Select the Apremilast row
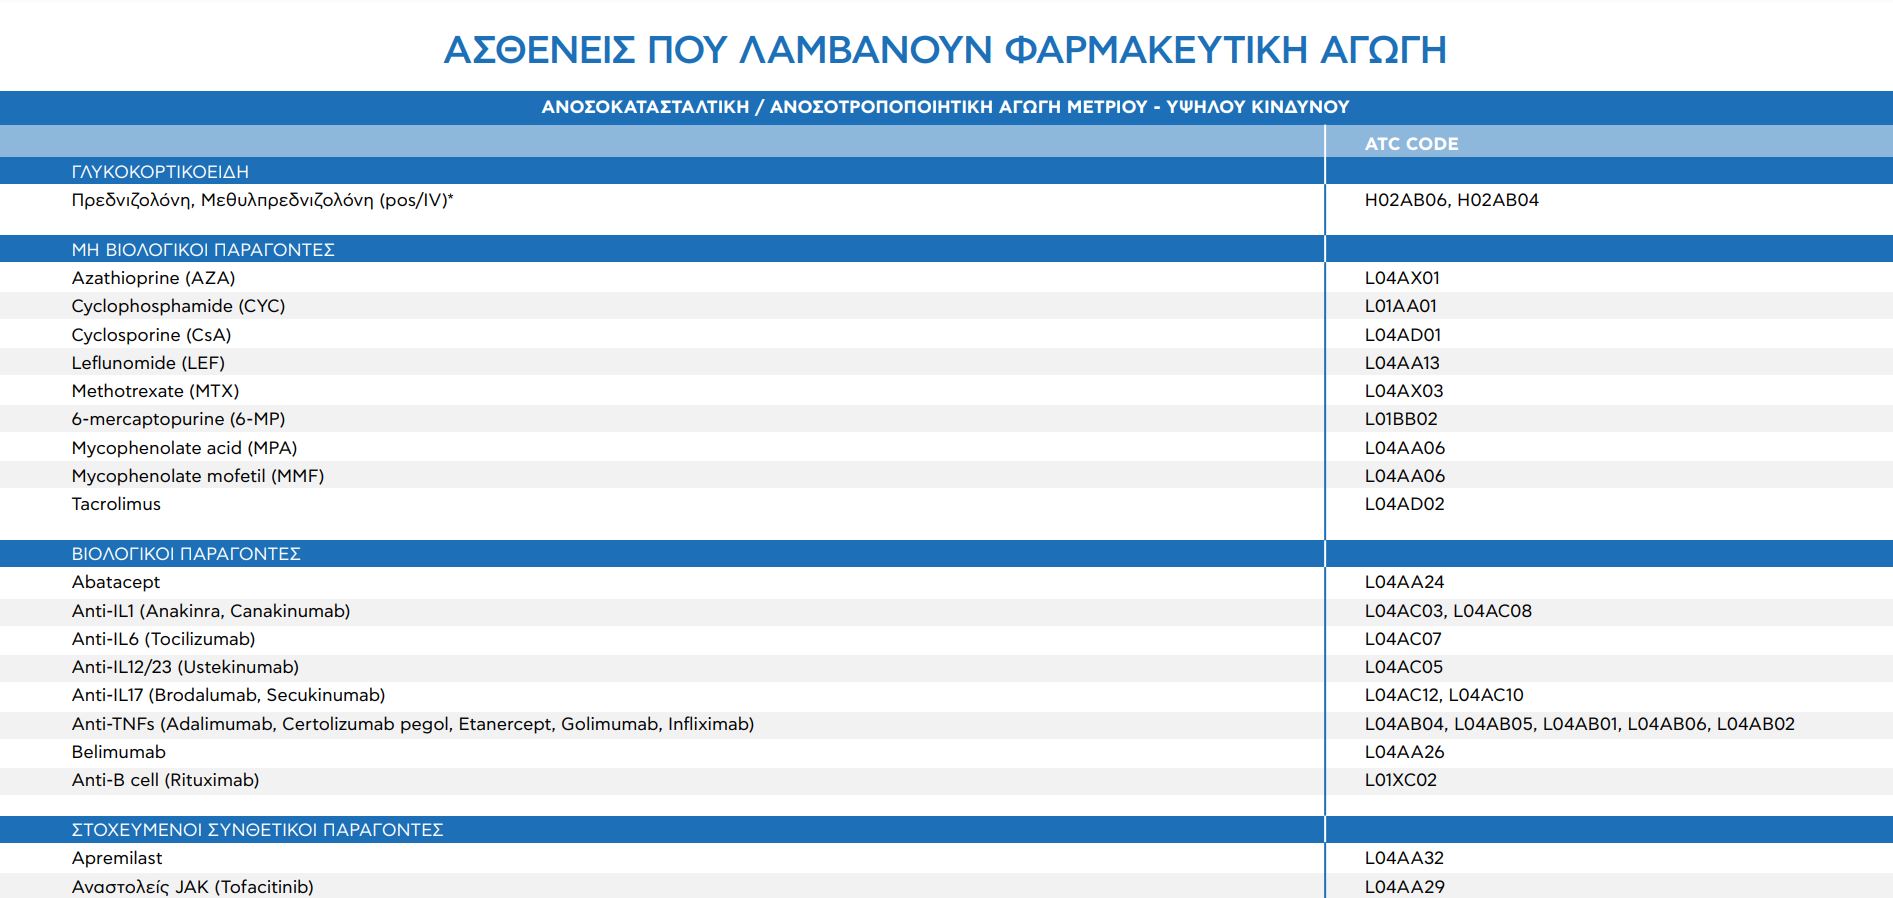The width and height of the screenshot is (1893, 898). 117,858
